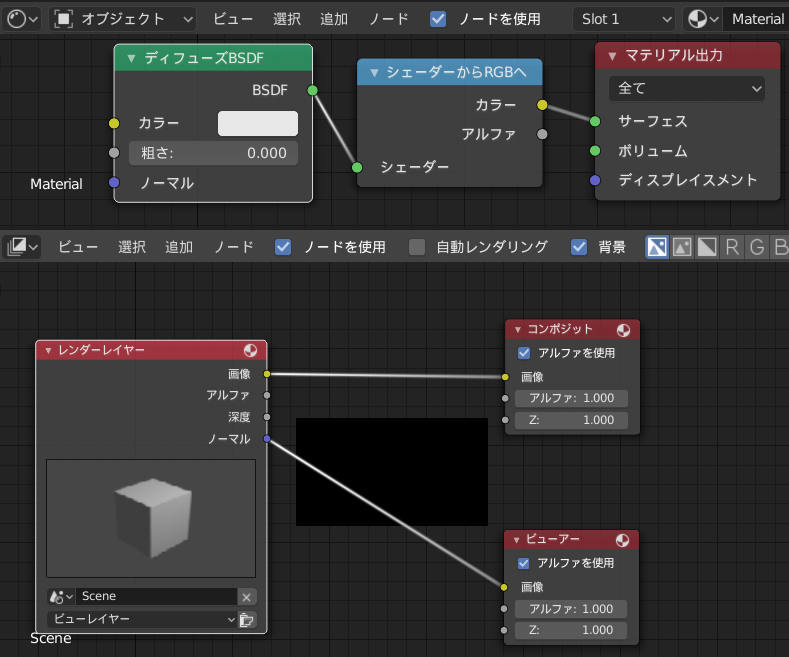
Task: Click yellow Color socket of Shader to RGB
Action: [x=542, y=105]
